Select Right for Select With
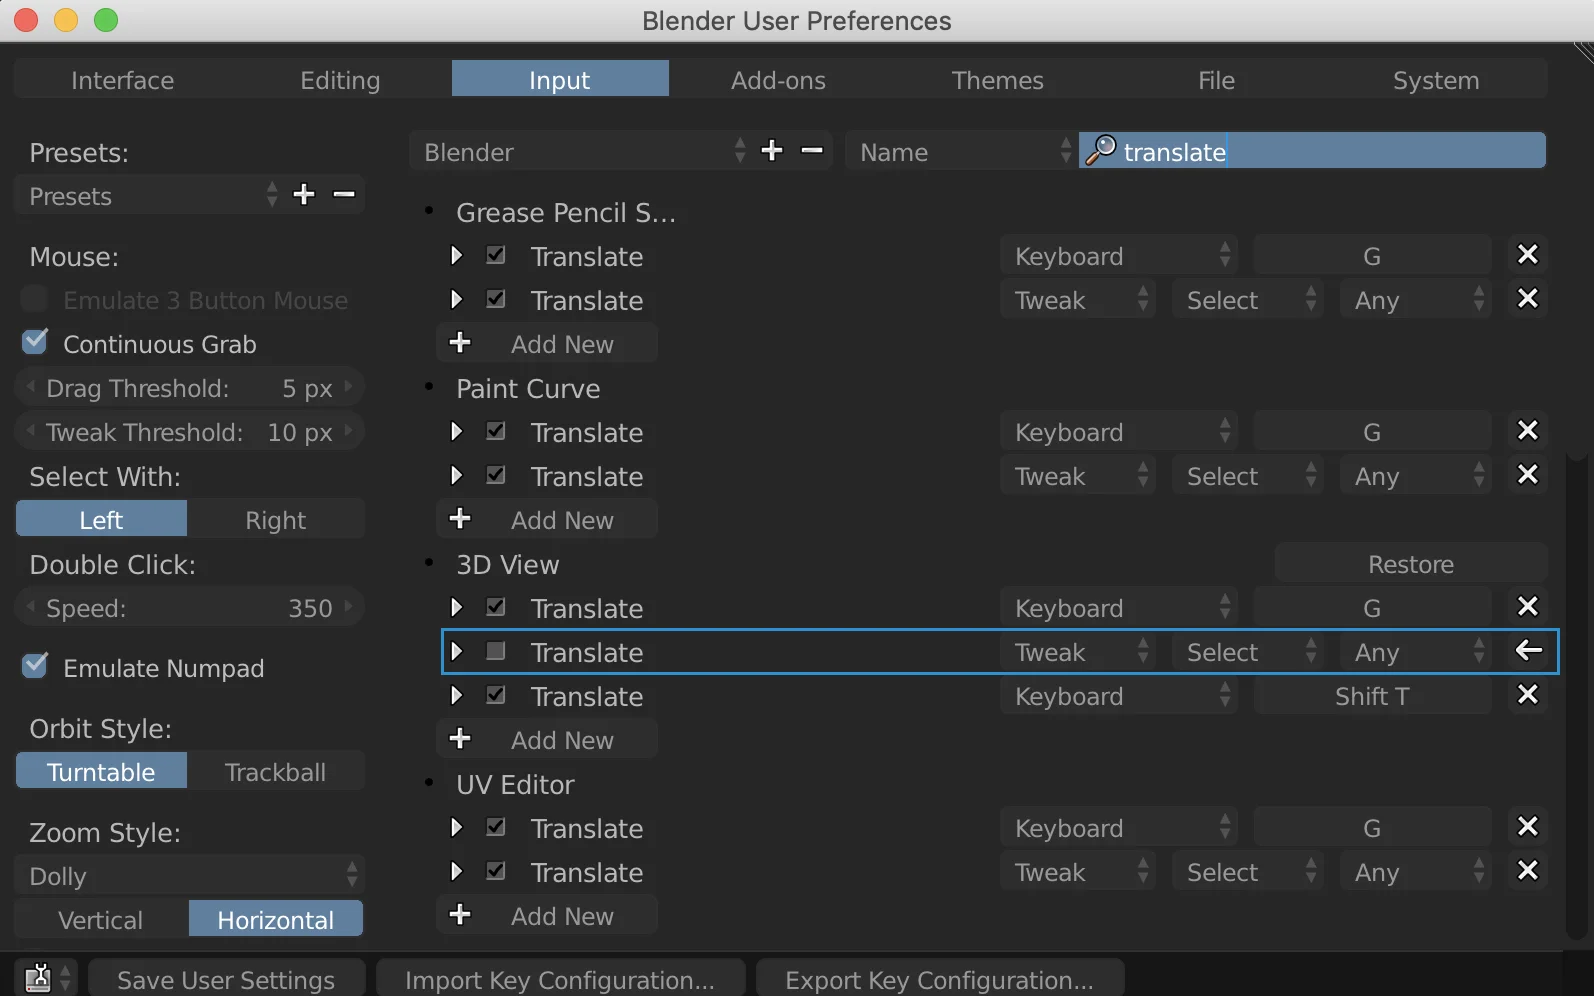Viewport: 1594px width, 996px height. point(276,519)
